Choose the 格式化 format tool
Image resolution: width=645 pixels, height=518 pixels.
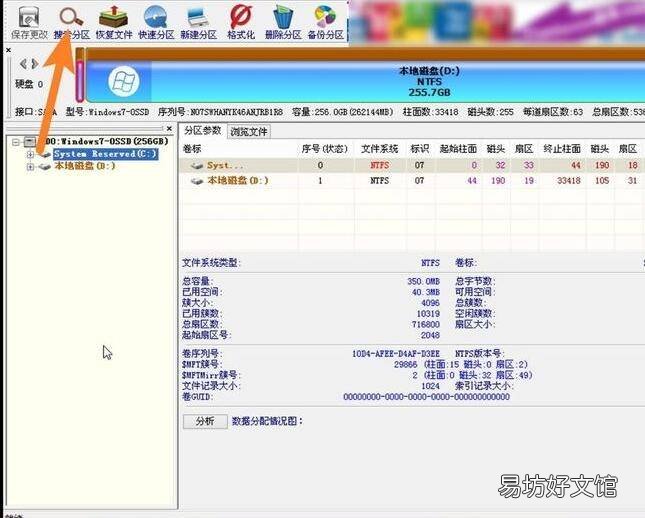click(x=241, y=22)
